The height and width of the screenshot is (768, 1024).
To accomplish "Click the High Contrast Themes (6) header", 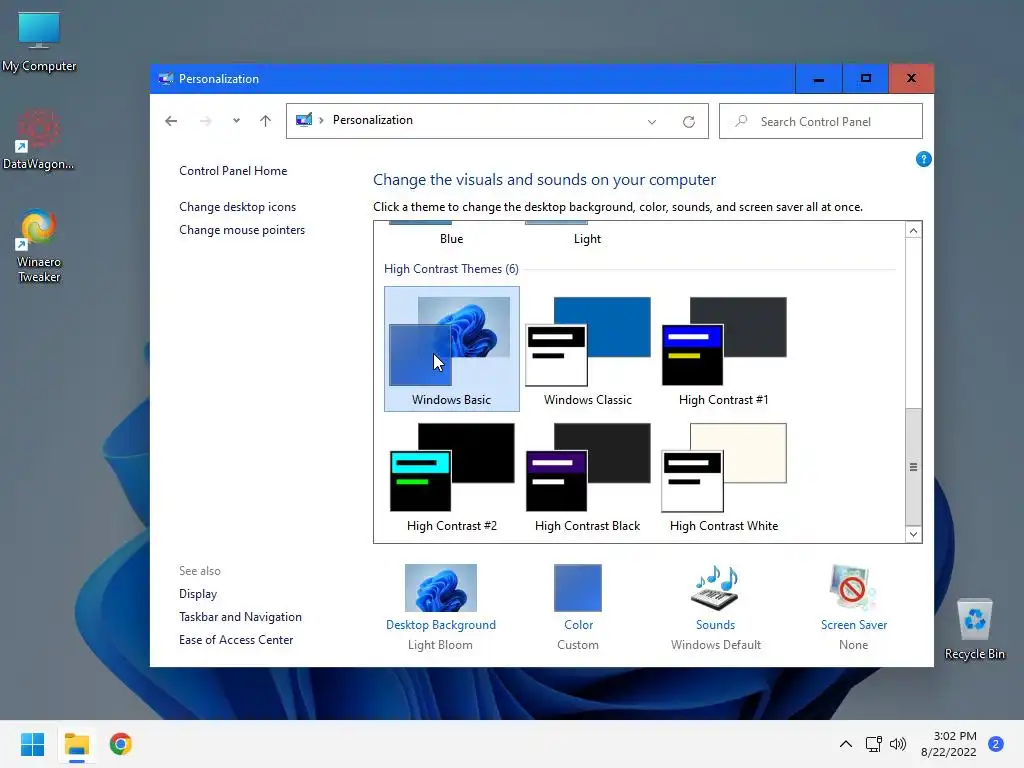I will click(x=451, y=268).
